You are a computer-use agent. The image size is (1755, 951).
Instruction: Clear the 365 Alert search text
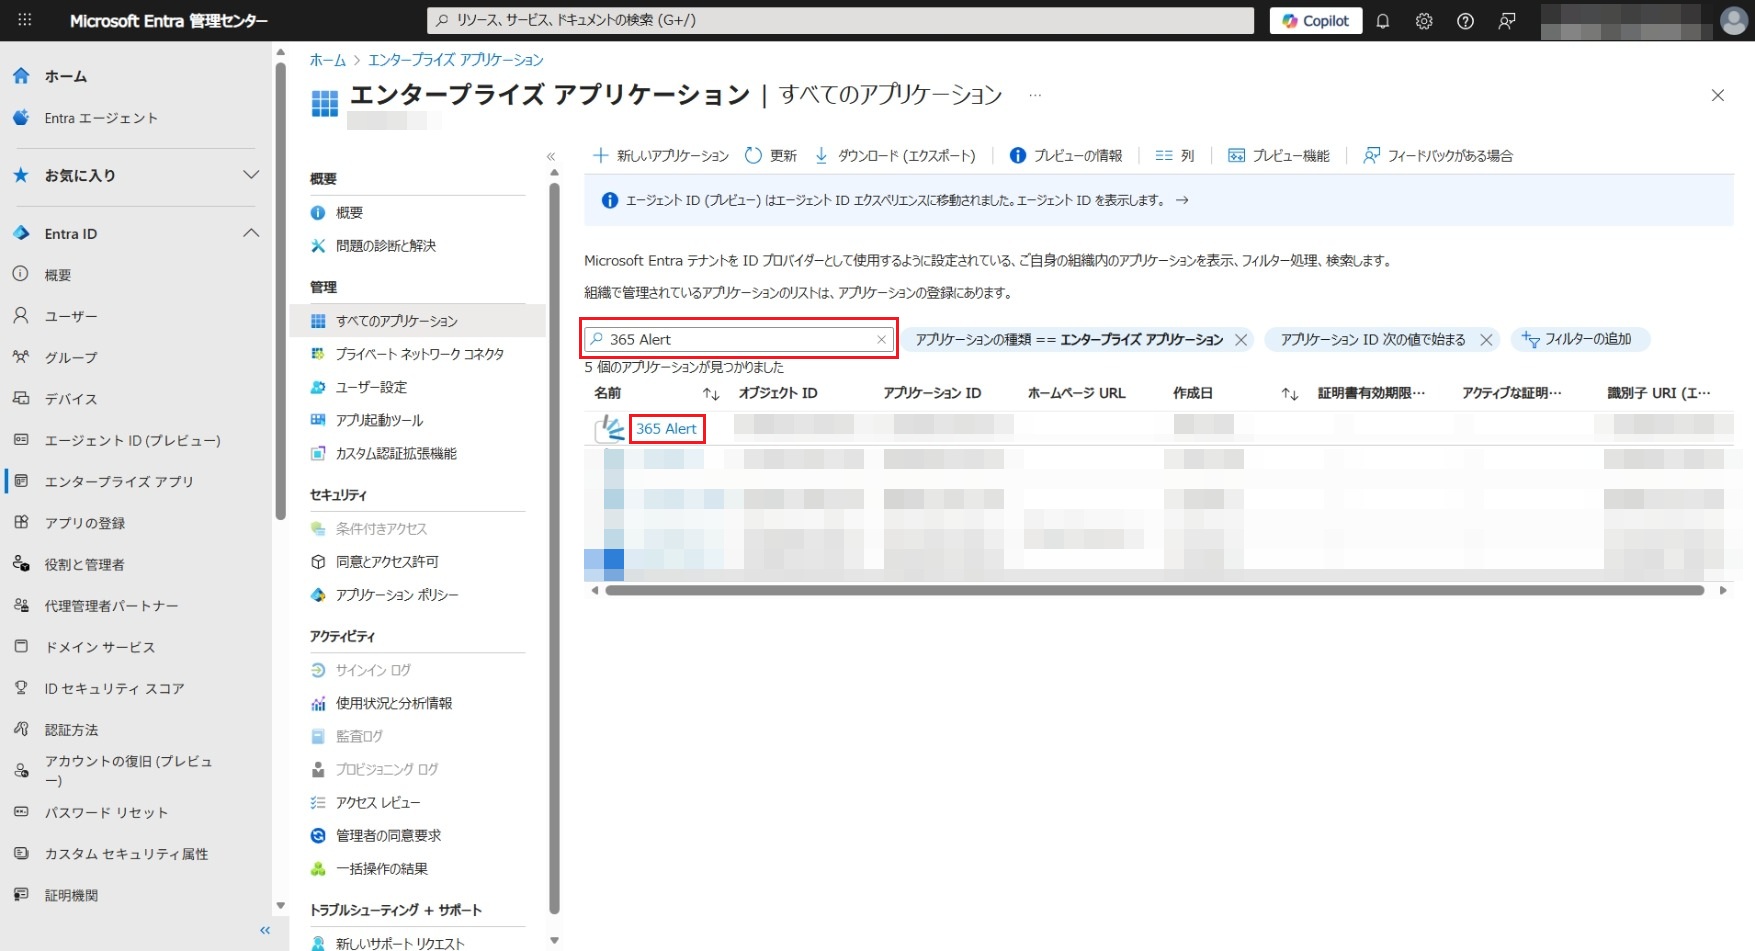[x=881, y=340]
